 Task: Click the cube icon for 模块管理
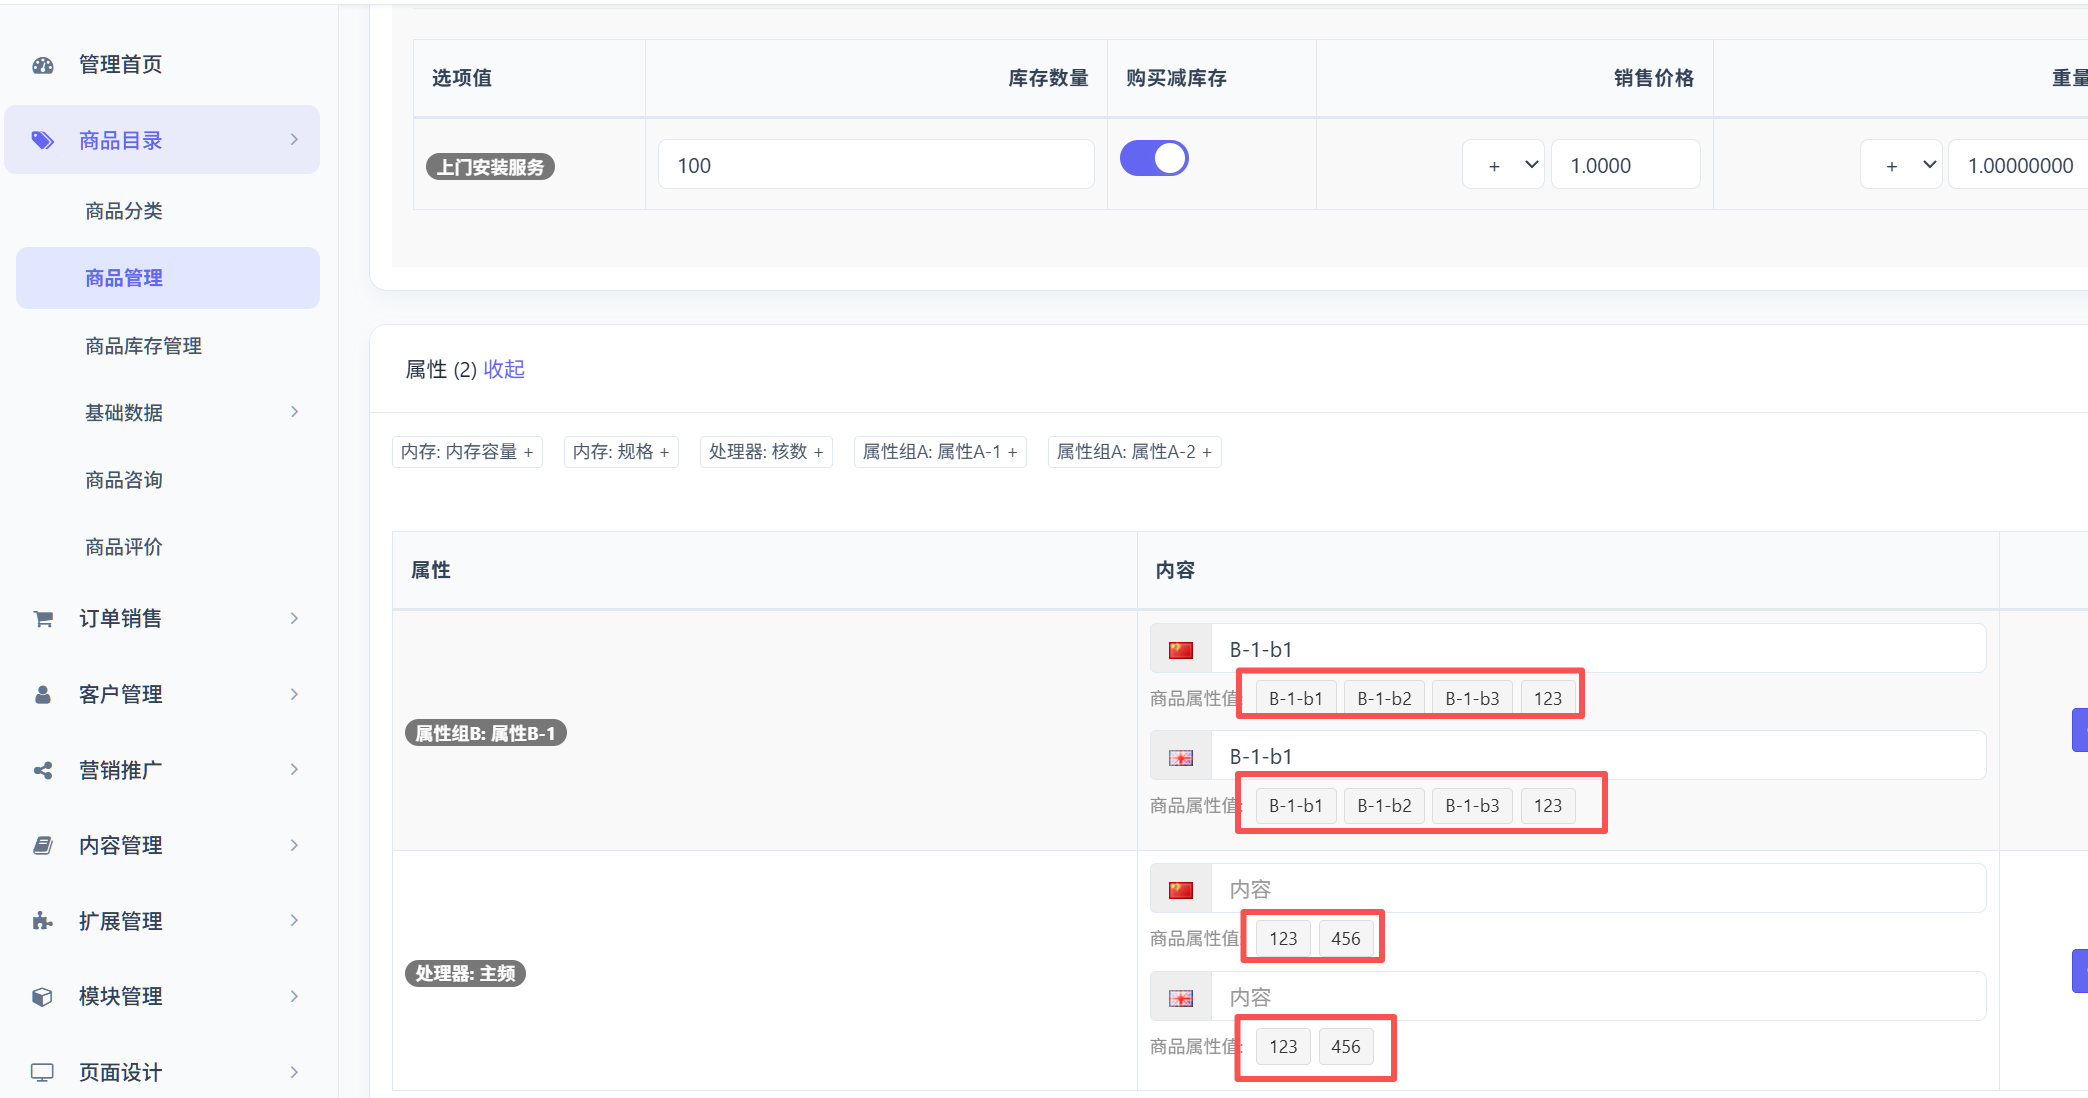pos(43,997)
